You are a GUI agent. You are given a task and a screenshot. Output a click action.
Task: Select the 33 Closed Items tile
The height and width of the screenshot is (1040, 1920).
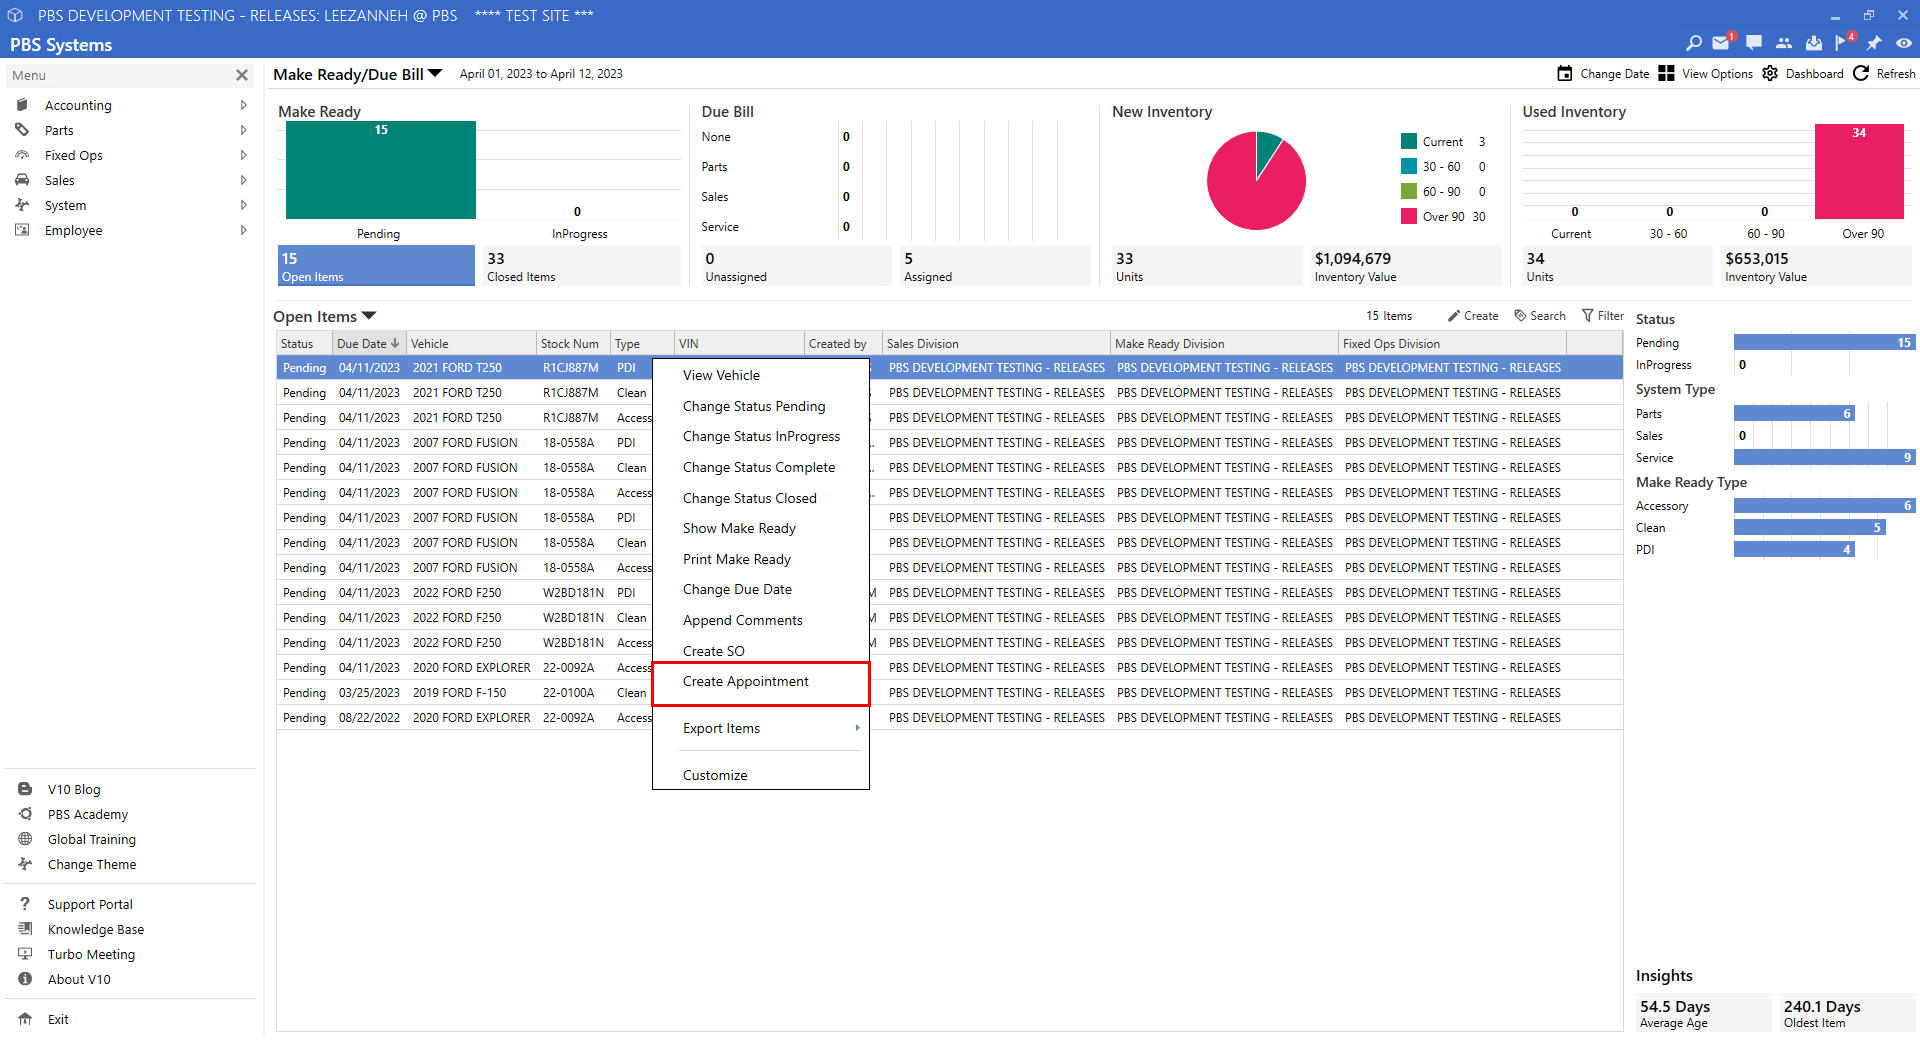coord(581,266)
